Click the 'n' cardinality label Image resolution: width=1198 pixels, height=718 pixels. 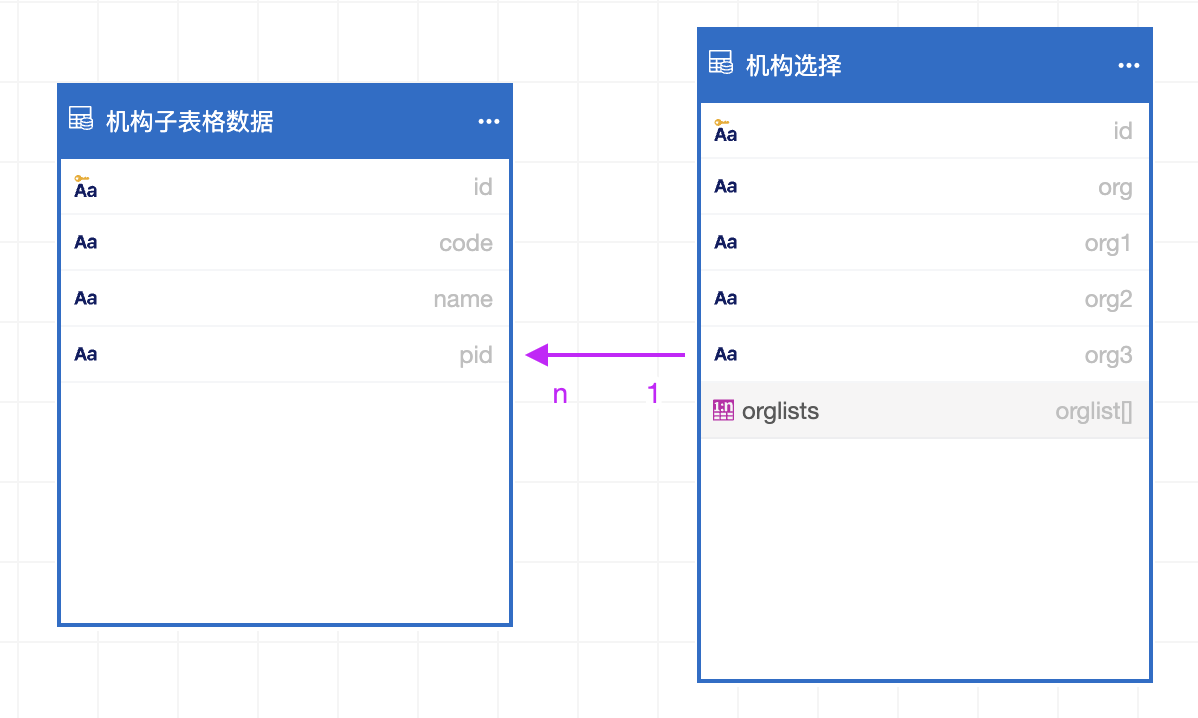point(560,395)
